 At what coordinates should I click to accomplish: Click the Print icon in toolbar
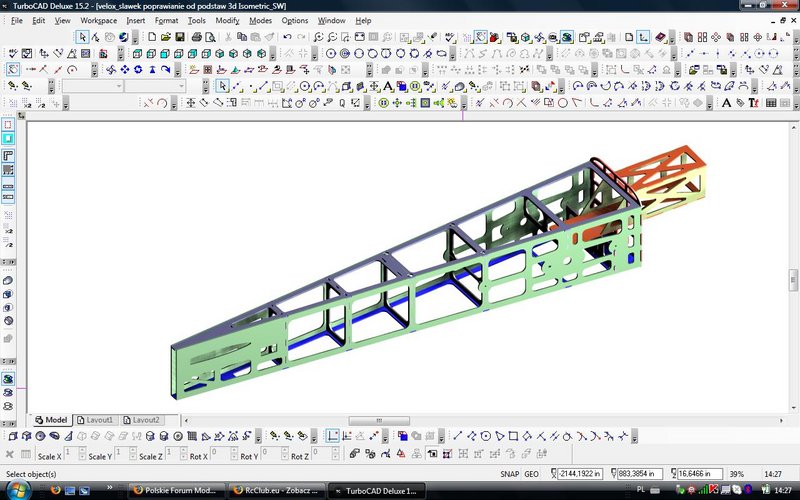196,37
